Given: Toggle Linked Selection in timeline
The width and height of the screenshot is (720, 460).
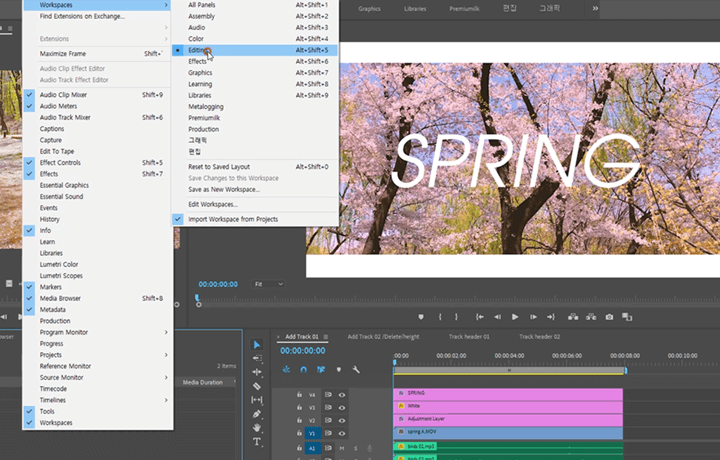Looking at the screenshot, I should point(321,370).
